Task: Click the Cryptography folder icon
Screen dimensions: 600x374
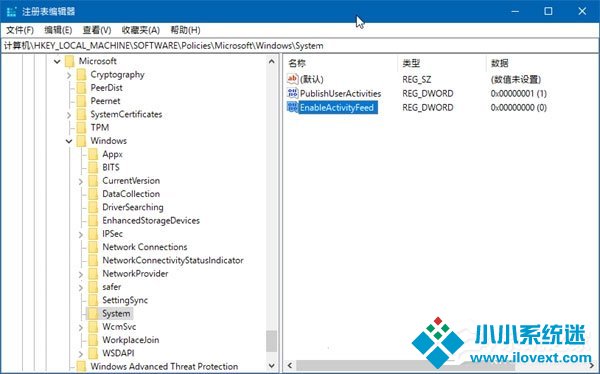Action: pos(81,75)
